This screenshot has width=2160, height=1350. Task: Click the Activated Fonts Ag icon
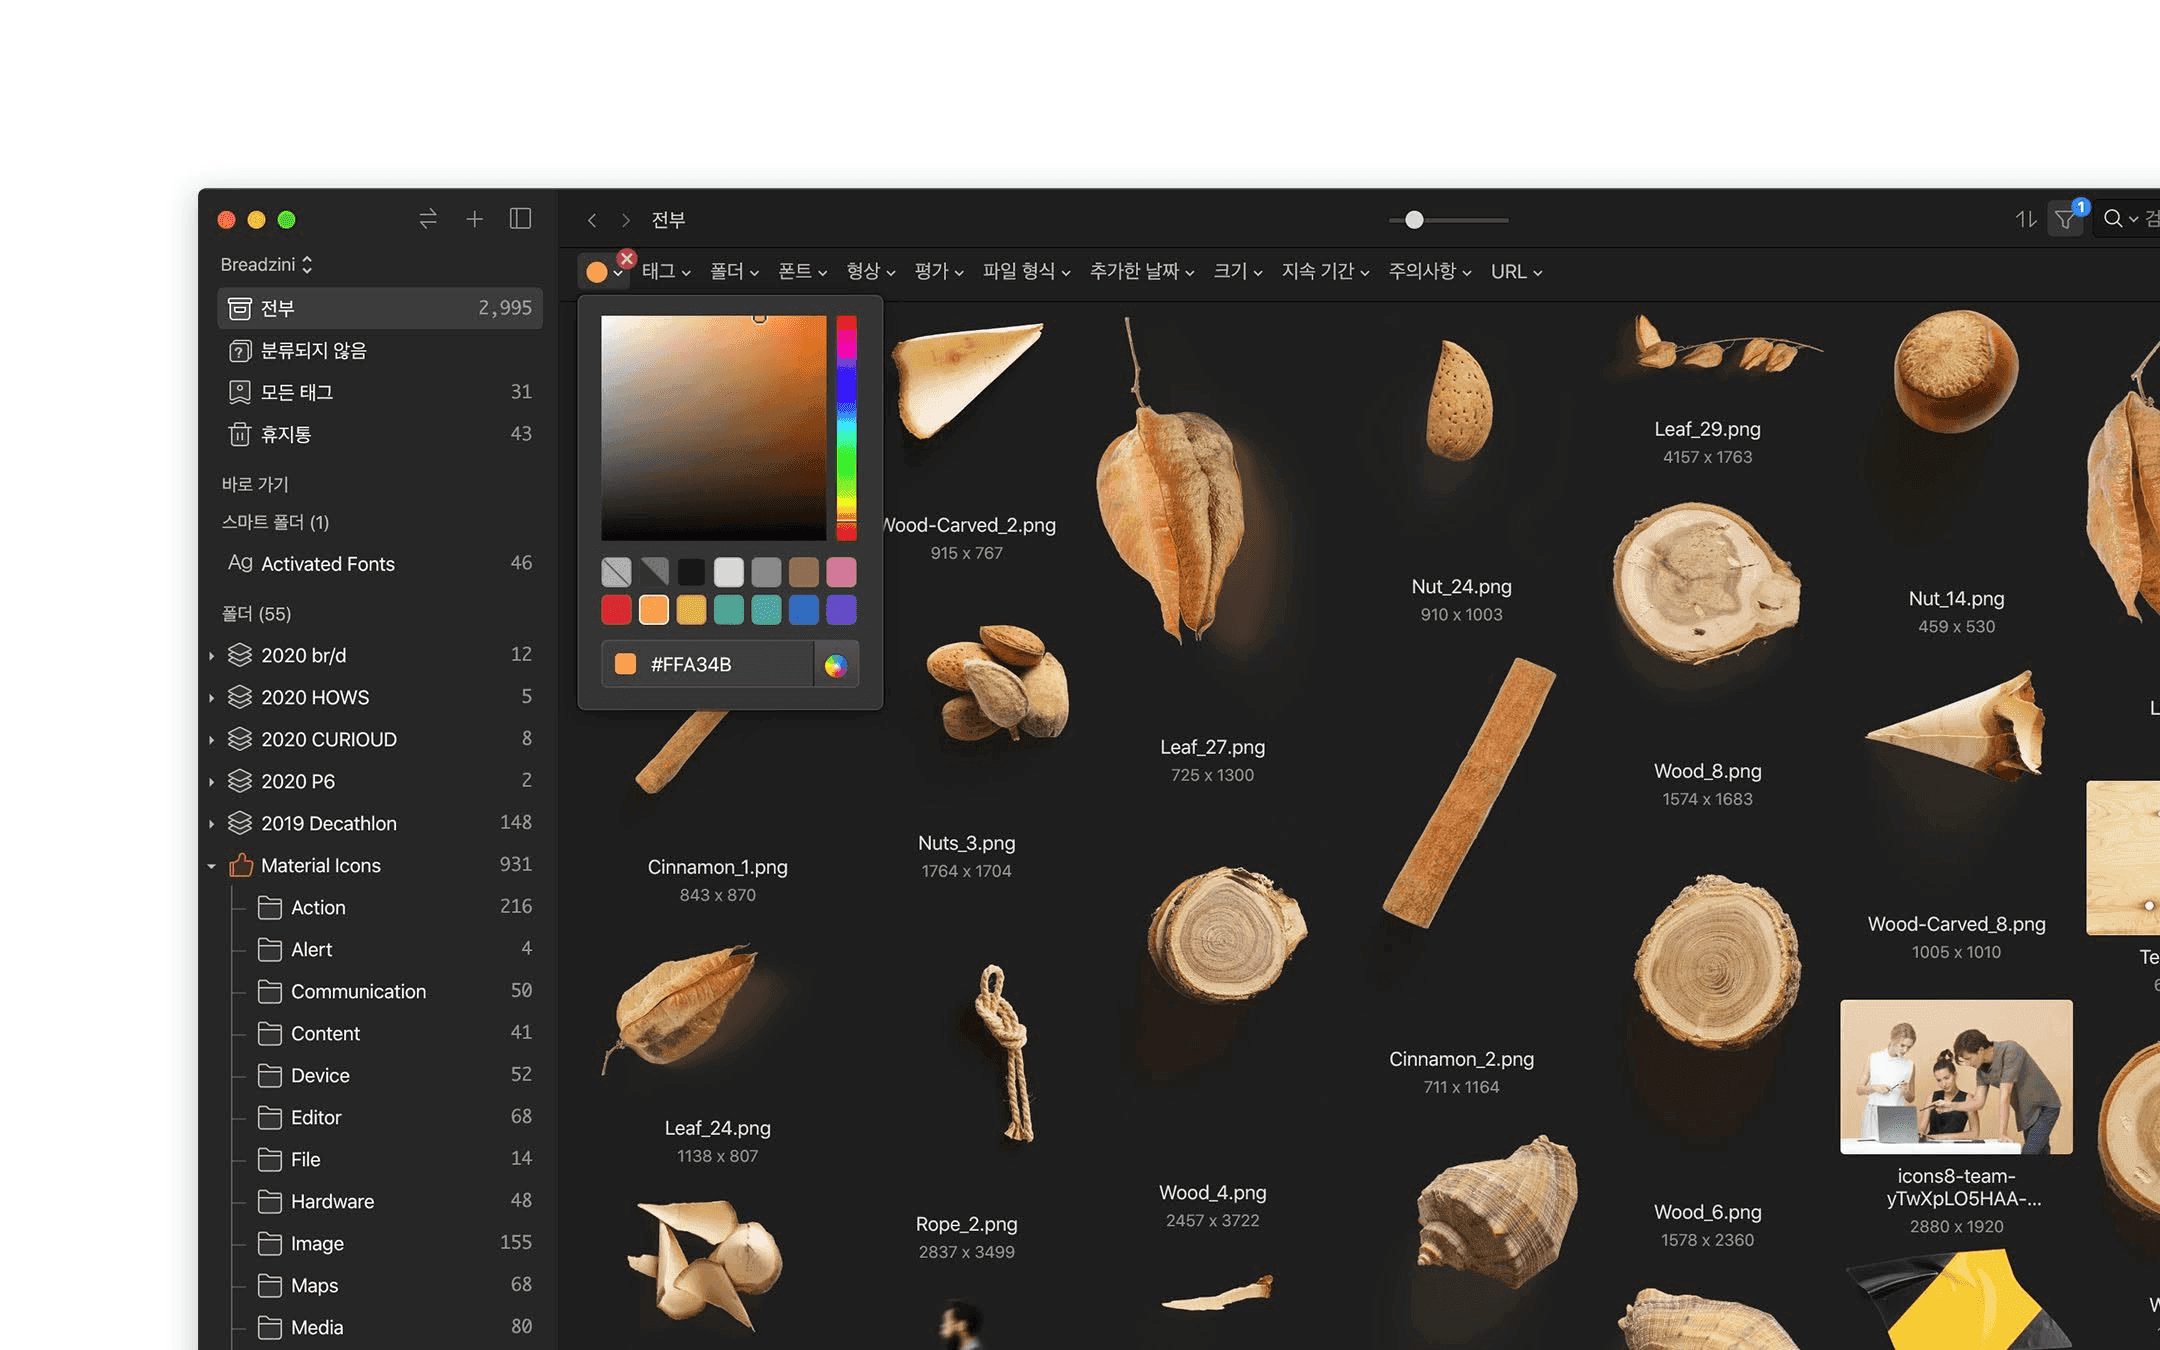tap(240, 563)
